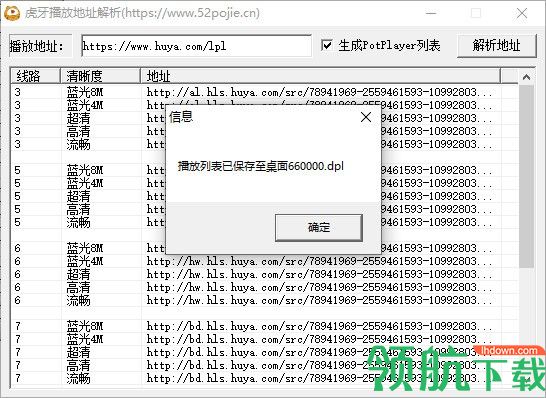Click the hw.hls.huya.com address of line 6 蓝光4M
546x398 pixels.
pos(319,261)
